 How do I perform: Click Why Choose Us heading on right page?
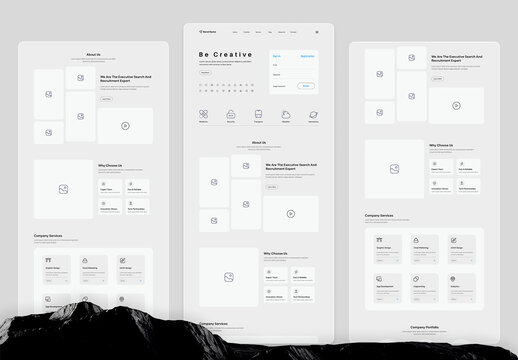[441, 145]
